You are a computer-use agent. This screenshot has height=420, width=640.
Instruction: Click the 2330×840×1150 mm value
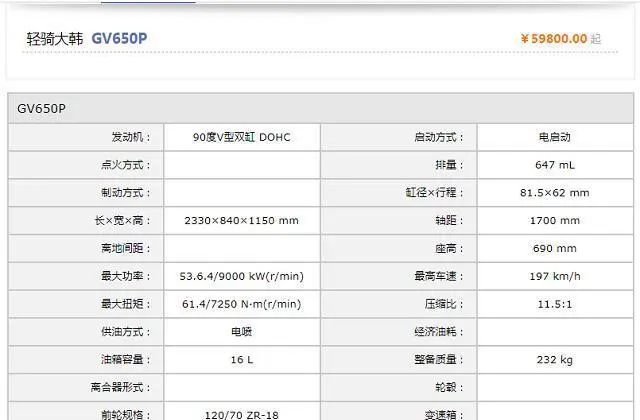tap(242, 220)
